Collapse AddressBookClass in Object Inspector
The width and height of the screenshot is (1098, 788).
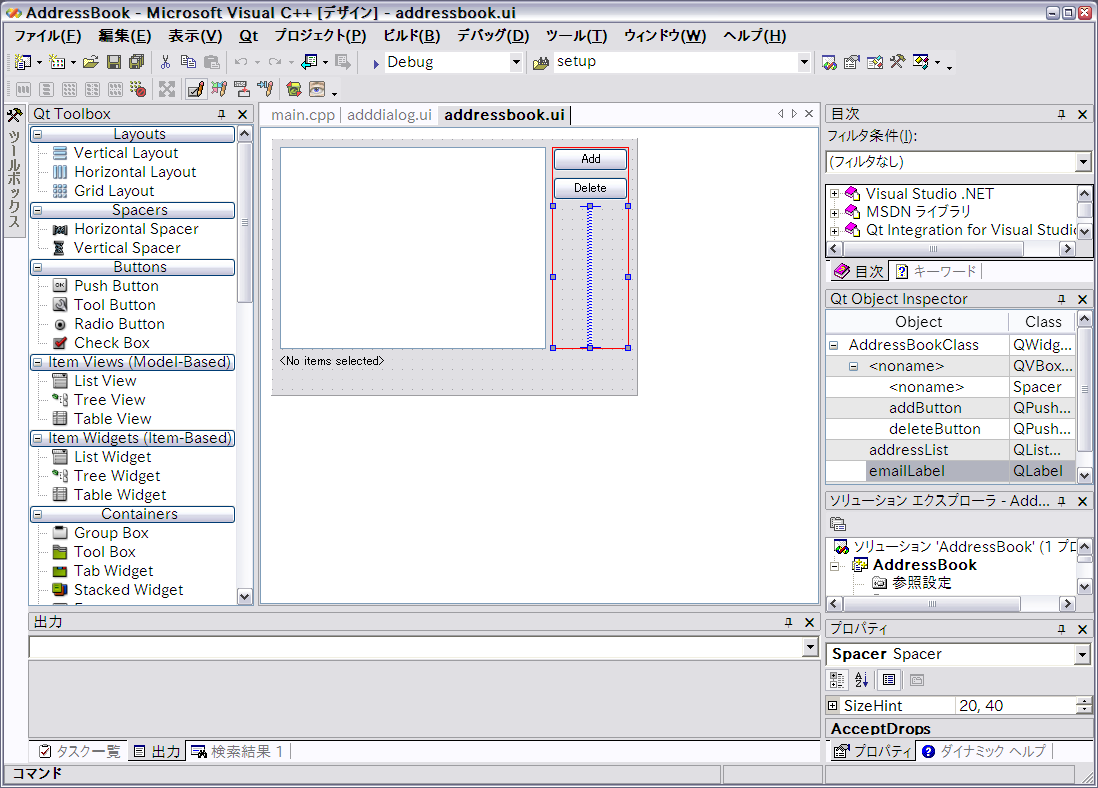(834, 345)
